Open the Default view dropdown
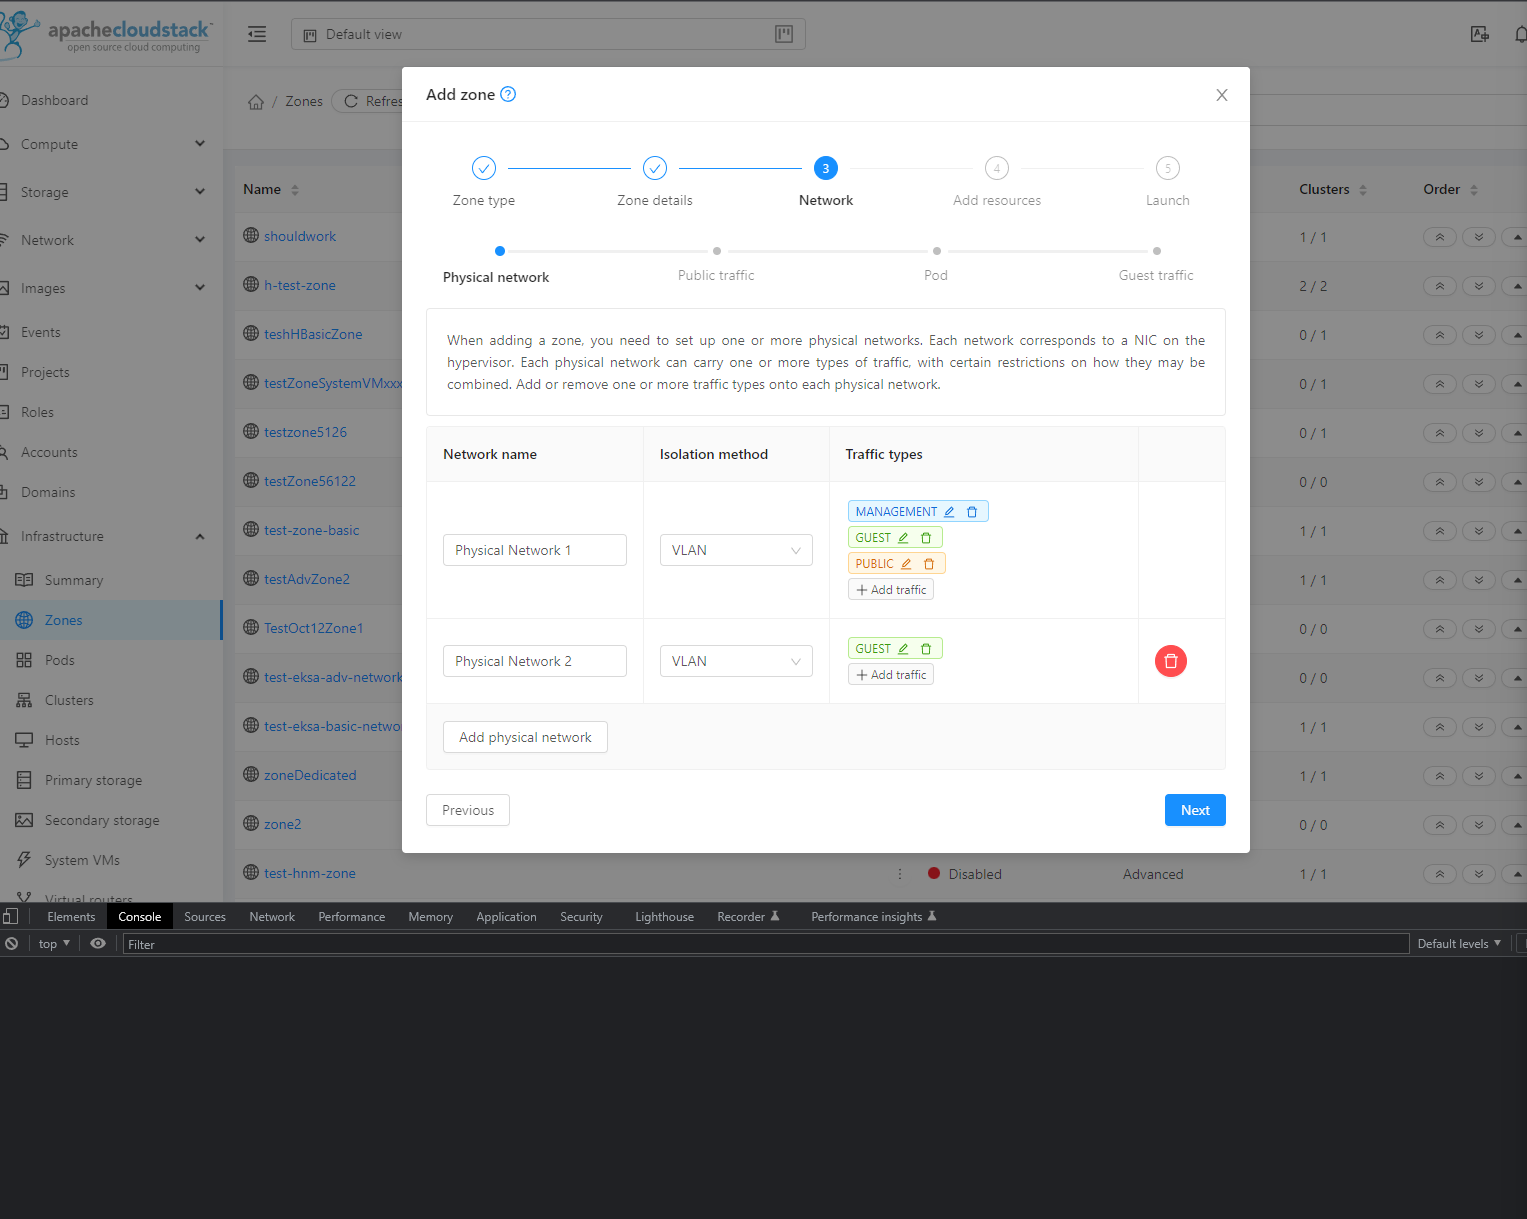1527x1219 pixels. 548,34
